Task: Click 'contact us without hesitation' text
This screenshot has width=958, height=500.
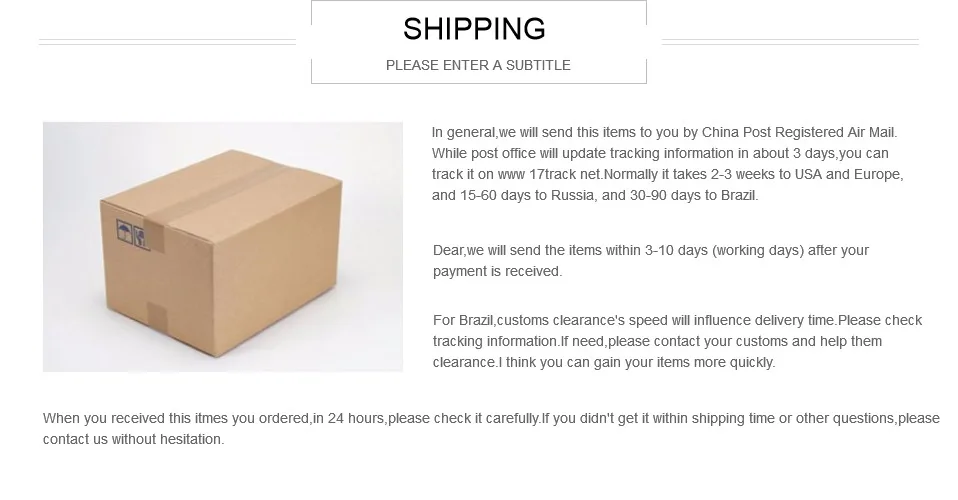Action: click(133, 439)
